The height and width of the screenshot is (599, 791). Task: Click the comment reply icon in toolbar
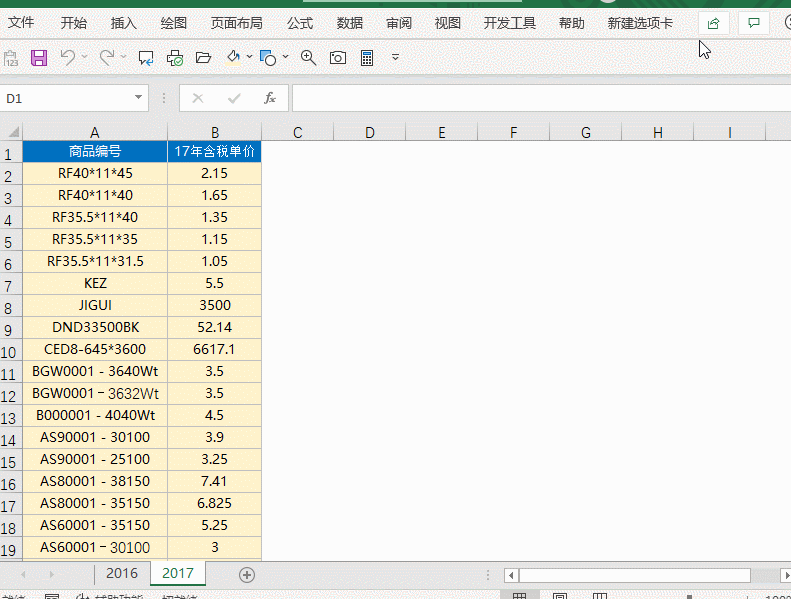coord(146,58)
